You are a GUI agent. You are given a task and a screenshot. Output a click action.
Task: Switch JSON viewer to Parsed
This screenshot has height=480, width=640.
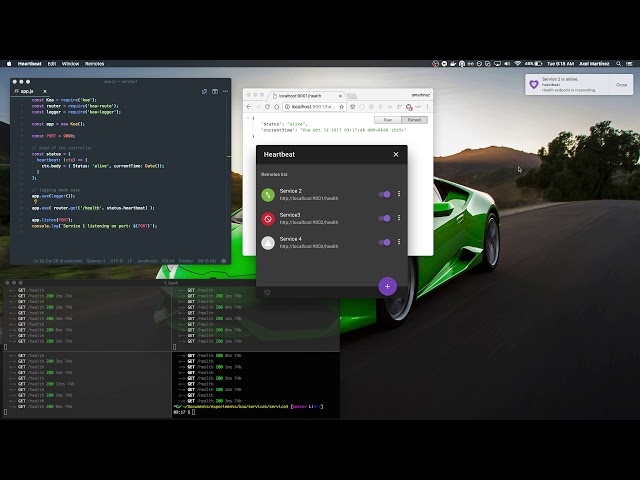pyautogui.click(x=414, y=120)
